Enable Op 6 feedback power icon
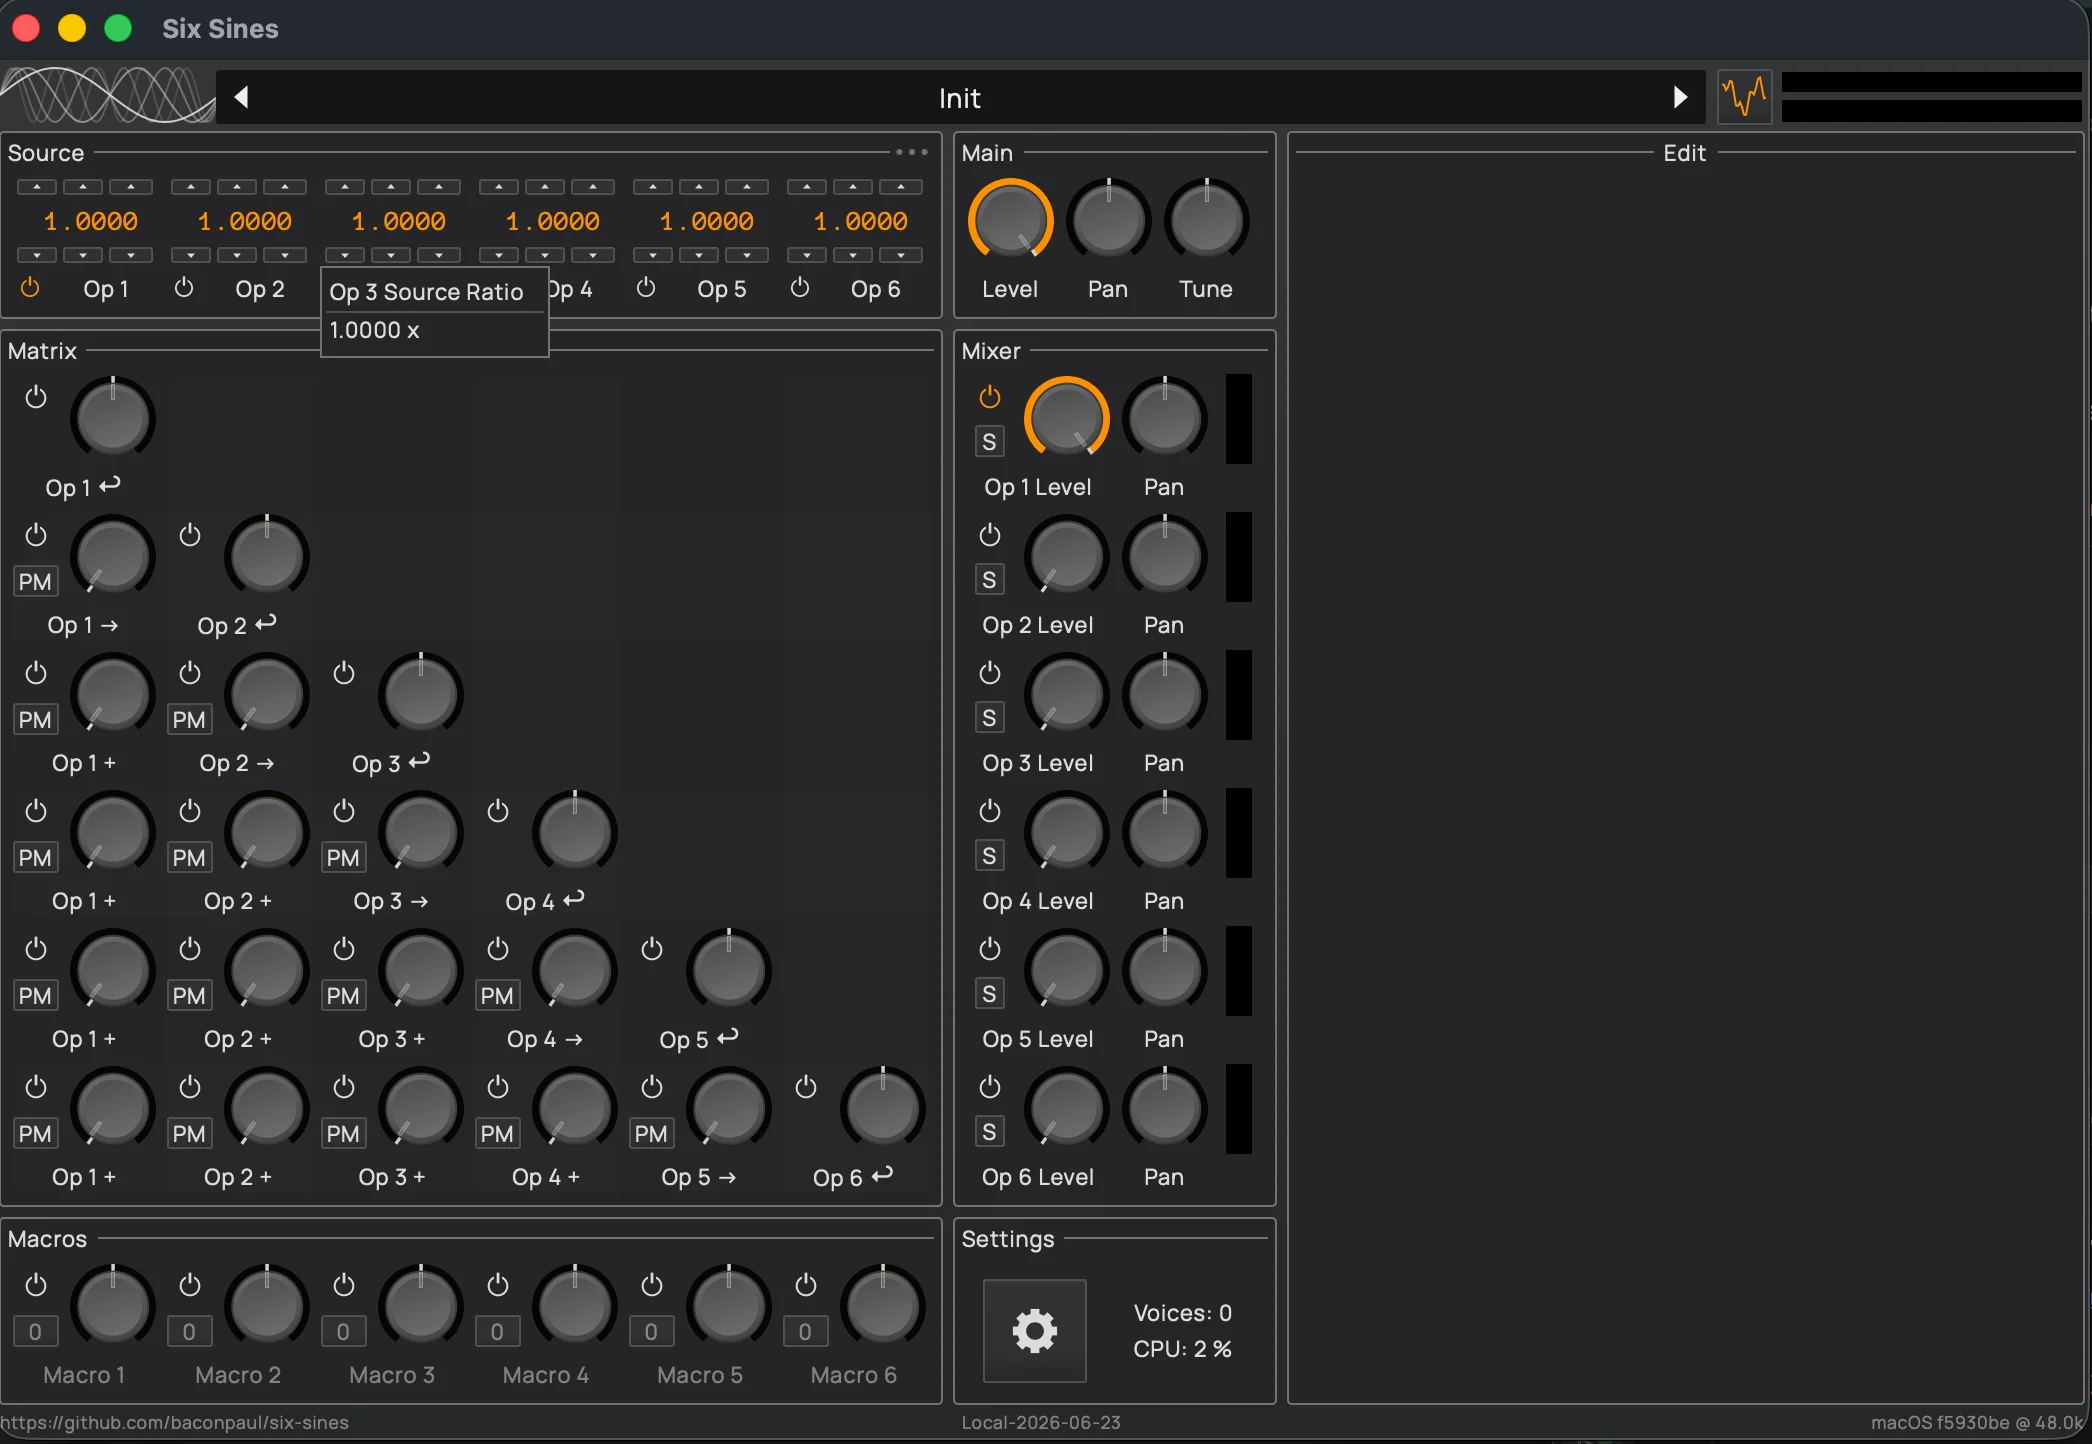Screen dimensions: 2092x1444 [806, 1087]
